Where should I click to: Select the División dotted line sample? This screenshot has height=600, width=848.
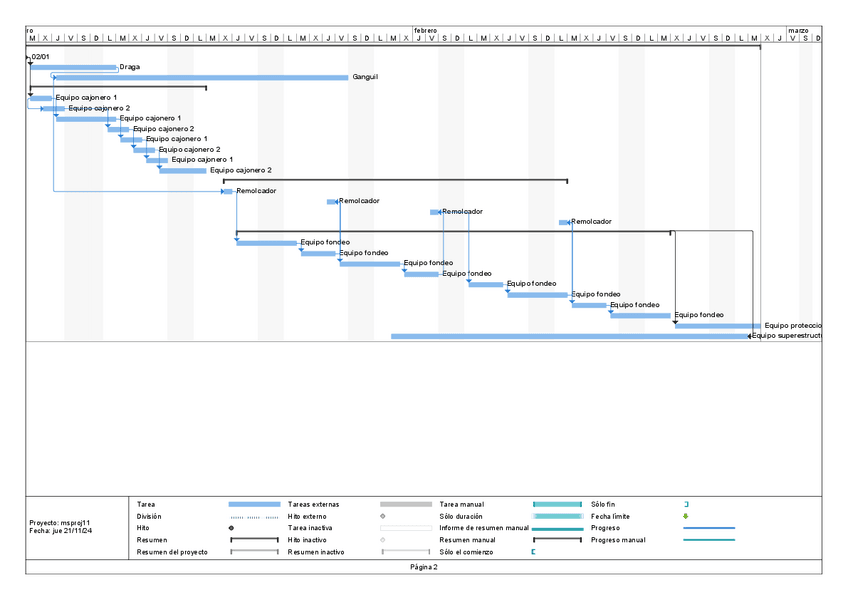point(254,517)
